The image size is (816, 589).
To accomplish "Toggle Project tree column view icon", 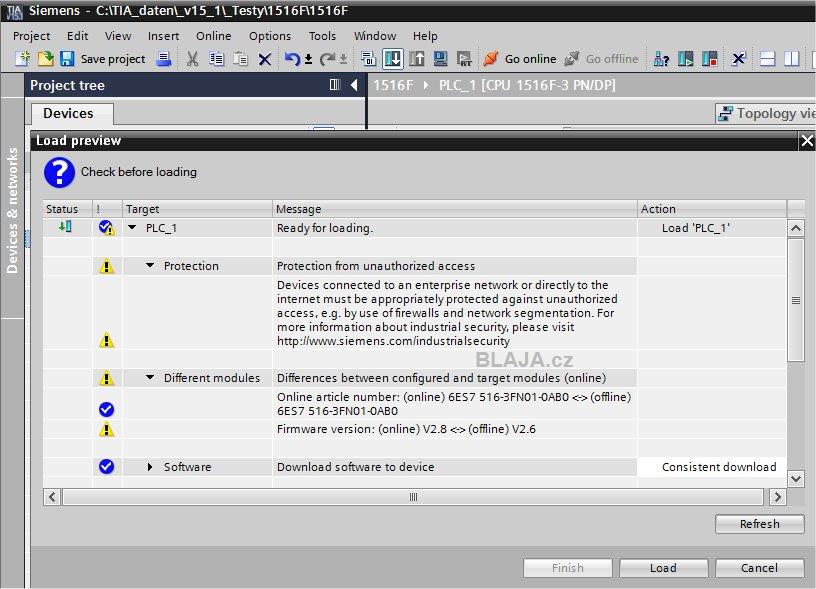I will [335, 85].
